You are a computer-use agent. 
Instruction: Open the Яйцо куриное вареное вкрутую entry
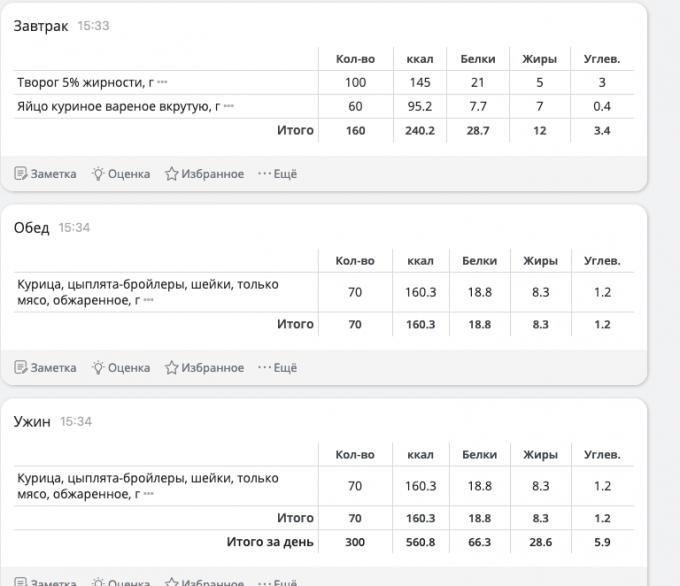click(117, 106)
